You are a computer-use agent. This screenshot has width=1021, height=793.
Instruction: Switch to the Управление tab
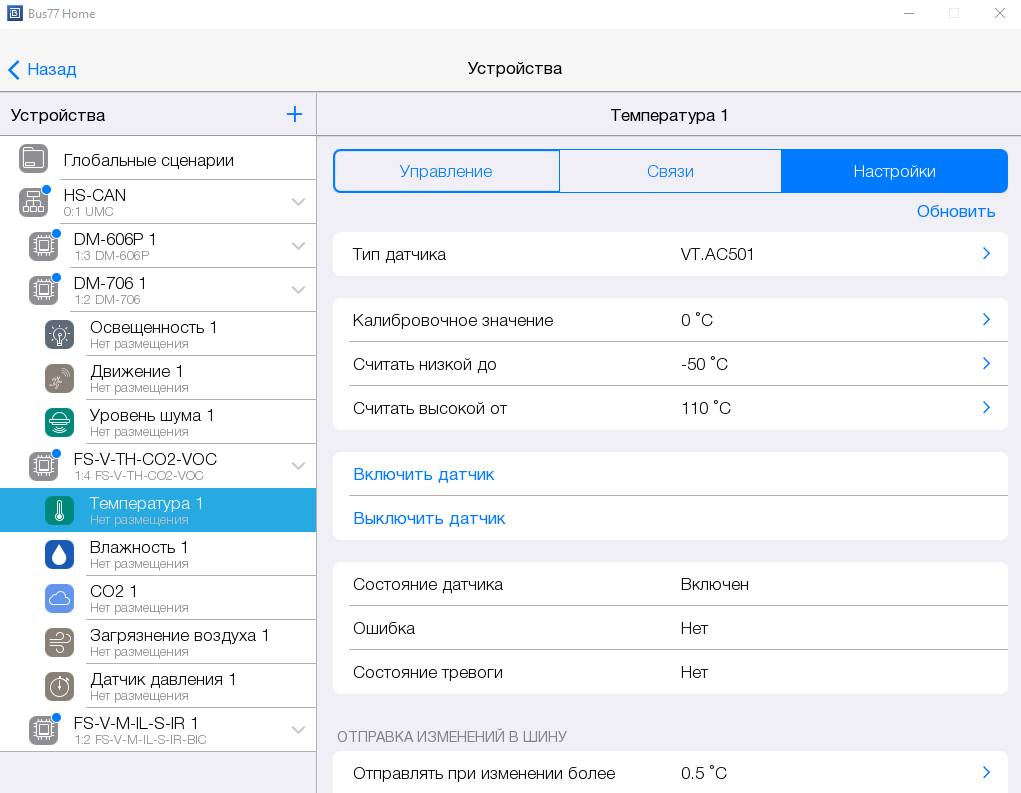[x=446, y=171]
